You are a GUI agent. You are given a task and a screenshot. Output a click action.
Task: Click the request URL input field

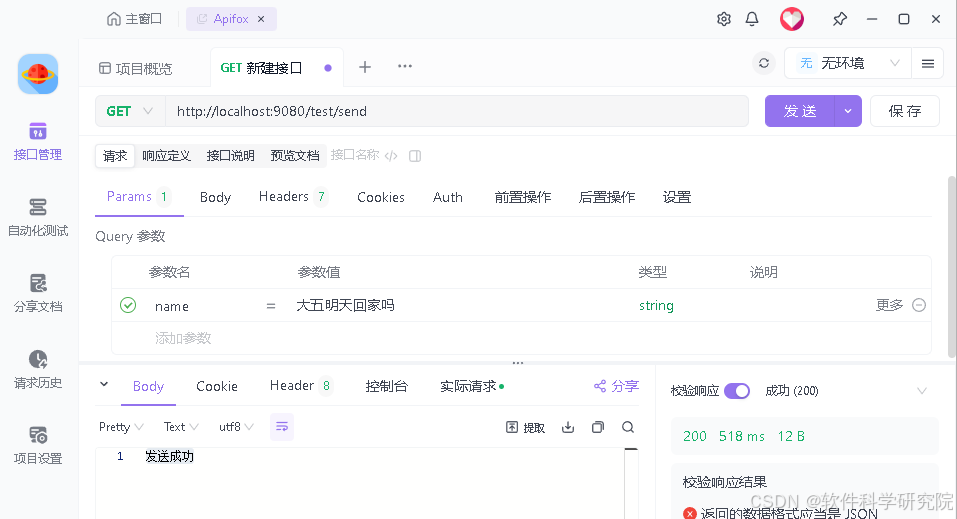pos(456,111)
